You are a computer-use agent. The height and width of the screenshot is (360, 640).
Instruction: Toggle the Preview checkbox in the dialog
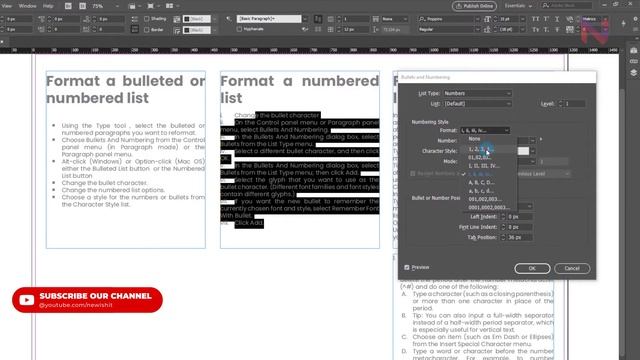[x=407, y=267]
